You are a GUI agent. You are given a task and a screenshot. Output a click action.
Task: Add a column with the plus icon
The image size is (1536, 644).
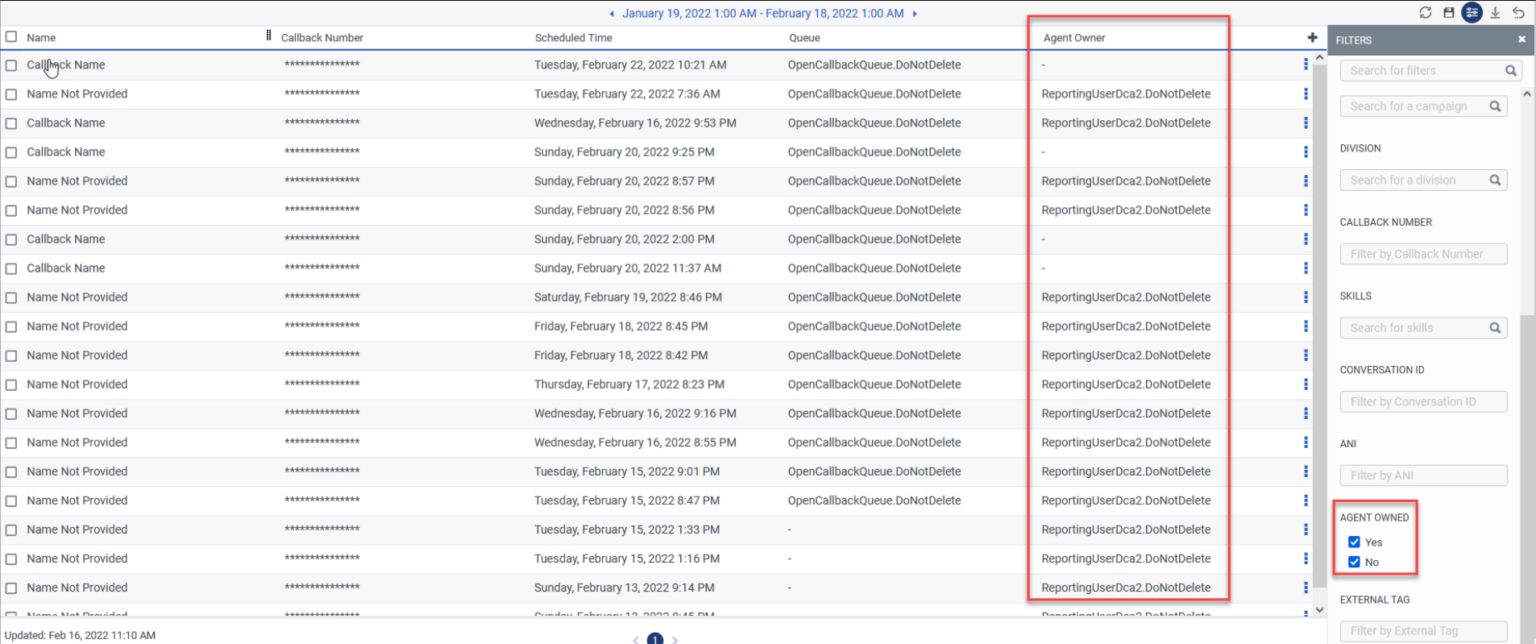[x=1312, y=37]
